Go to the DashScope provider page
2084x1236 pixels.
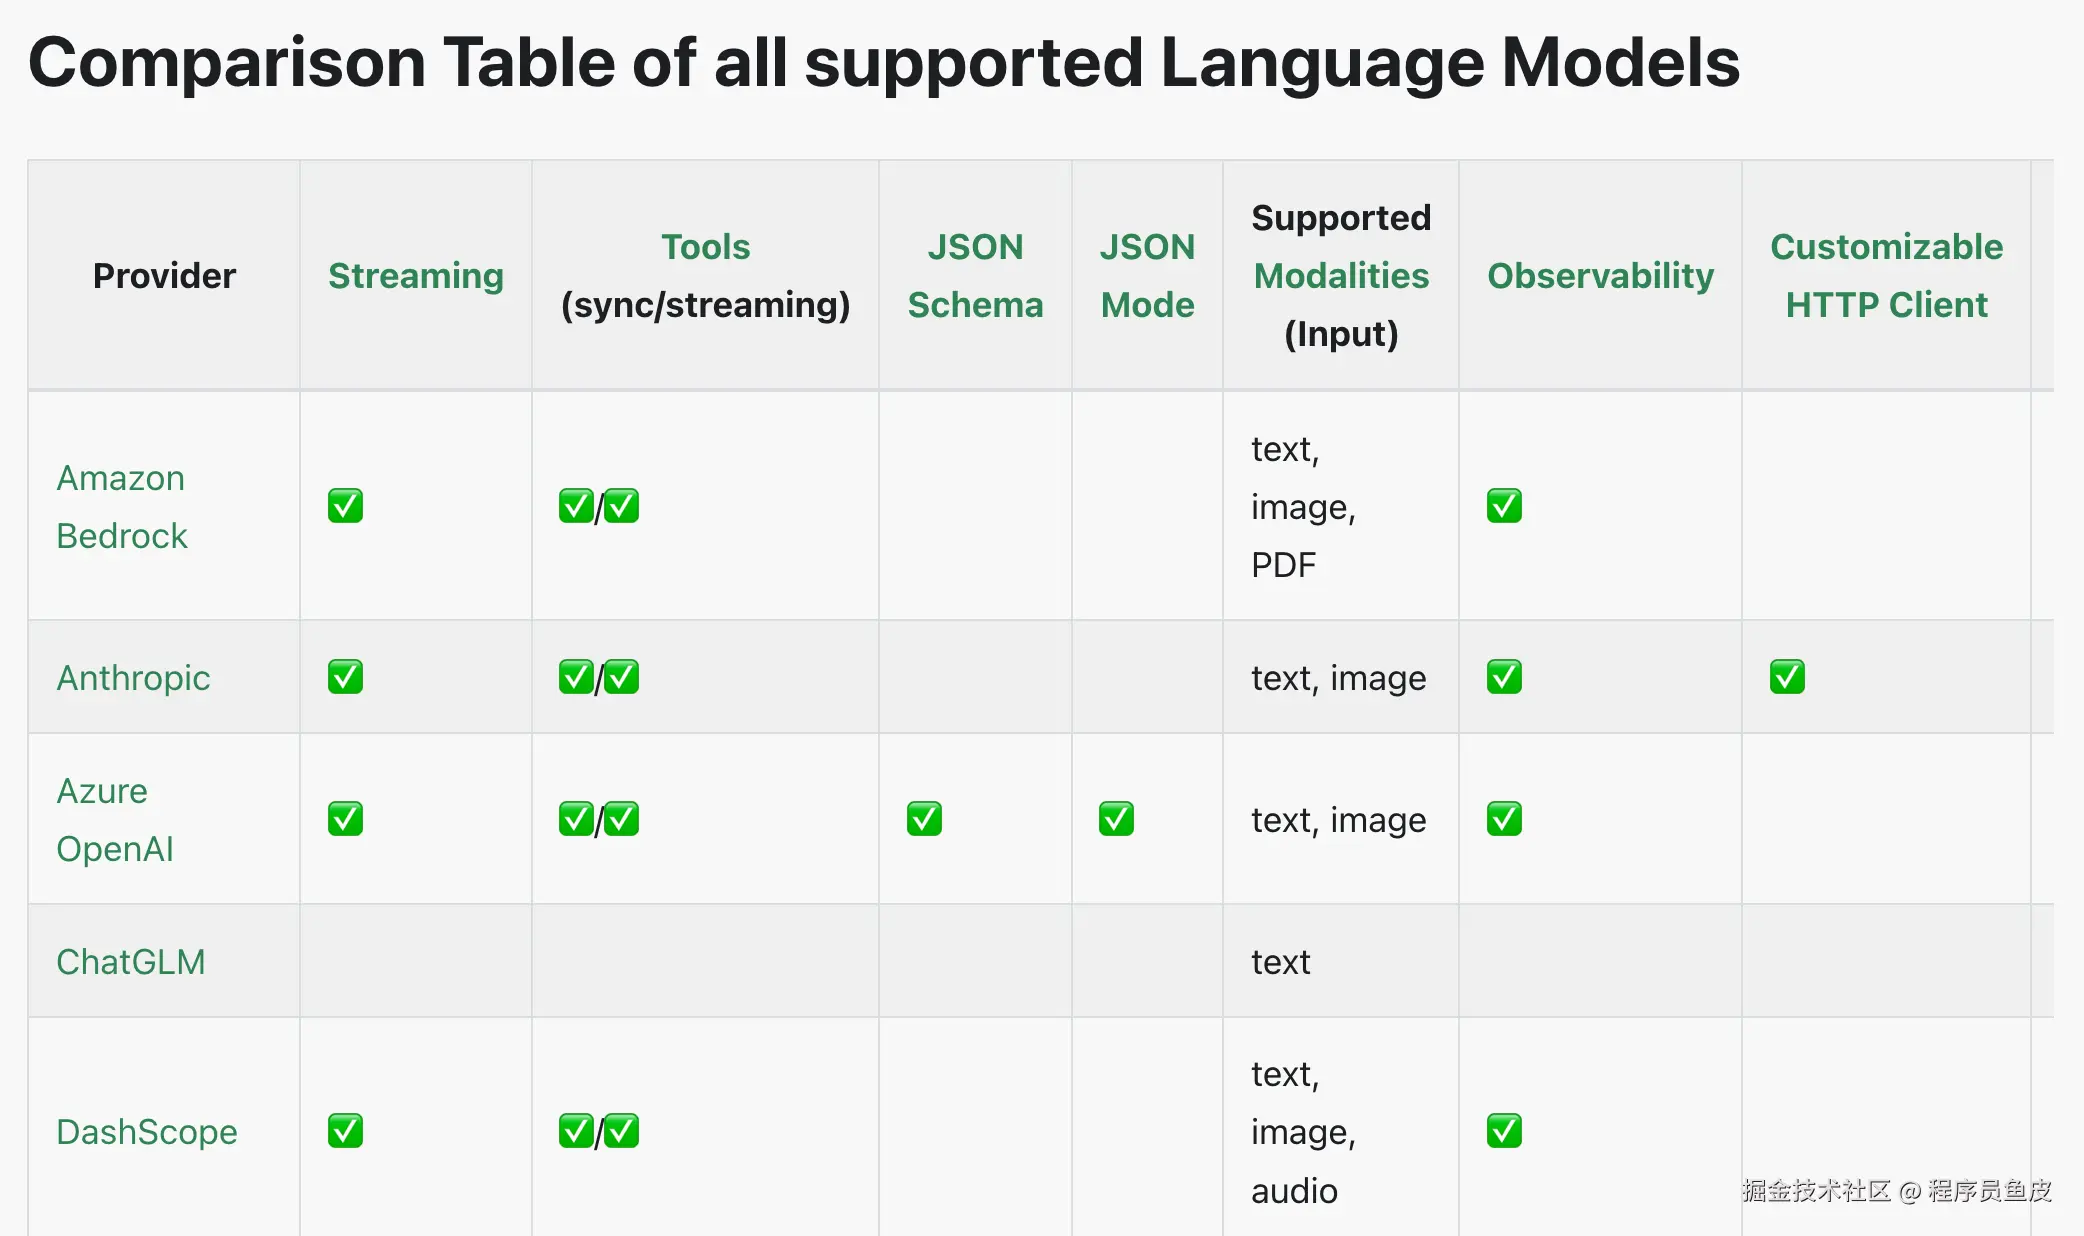pos(147,1132)
